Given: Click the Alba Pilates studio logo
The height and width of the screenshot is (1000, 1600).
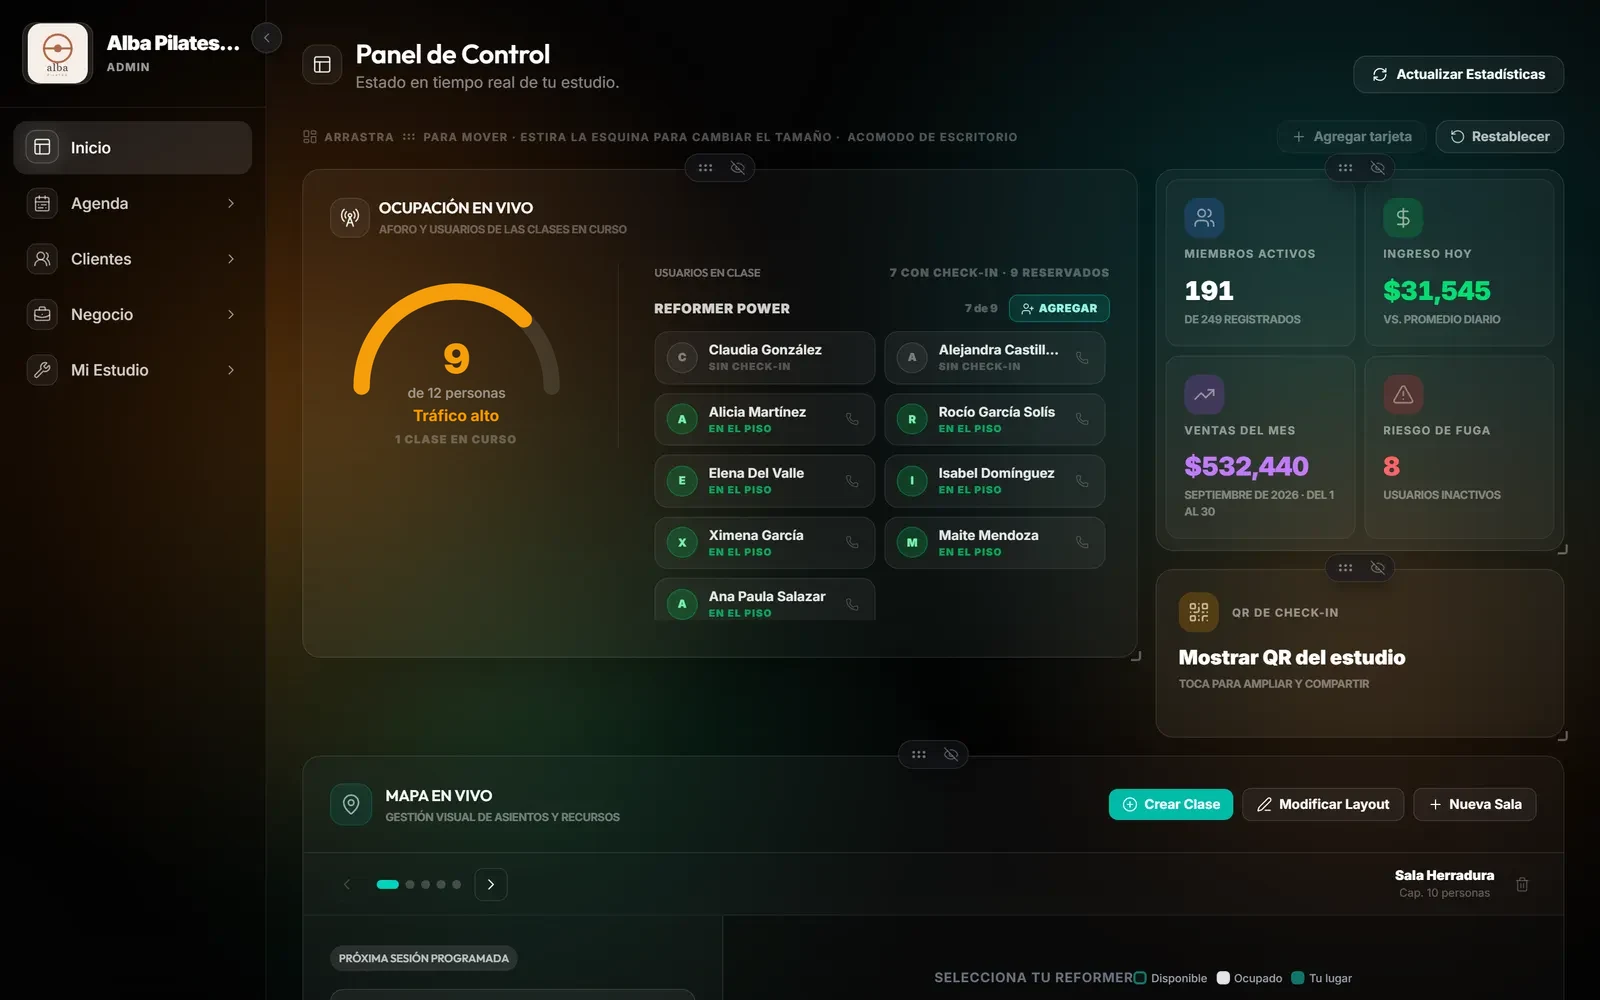Looking at the screenshot, I should point(58,53).
